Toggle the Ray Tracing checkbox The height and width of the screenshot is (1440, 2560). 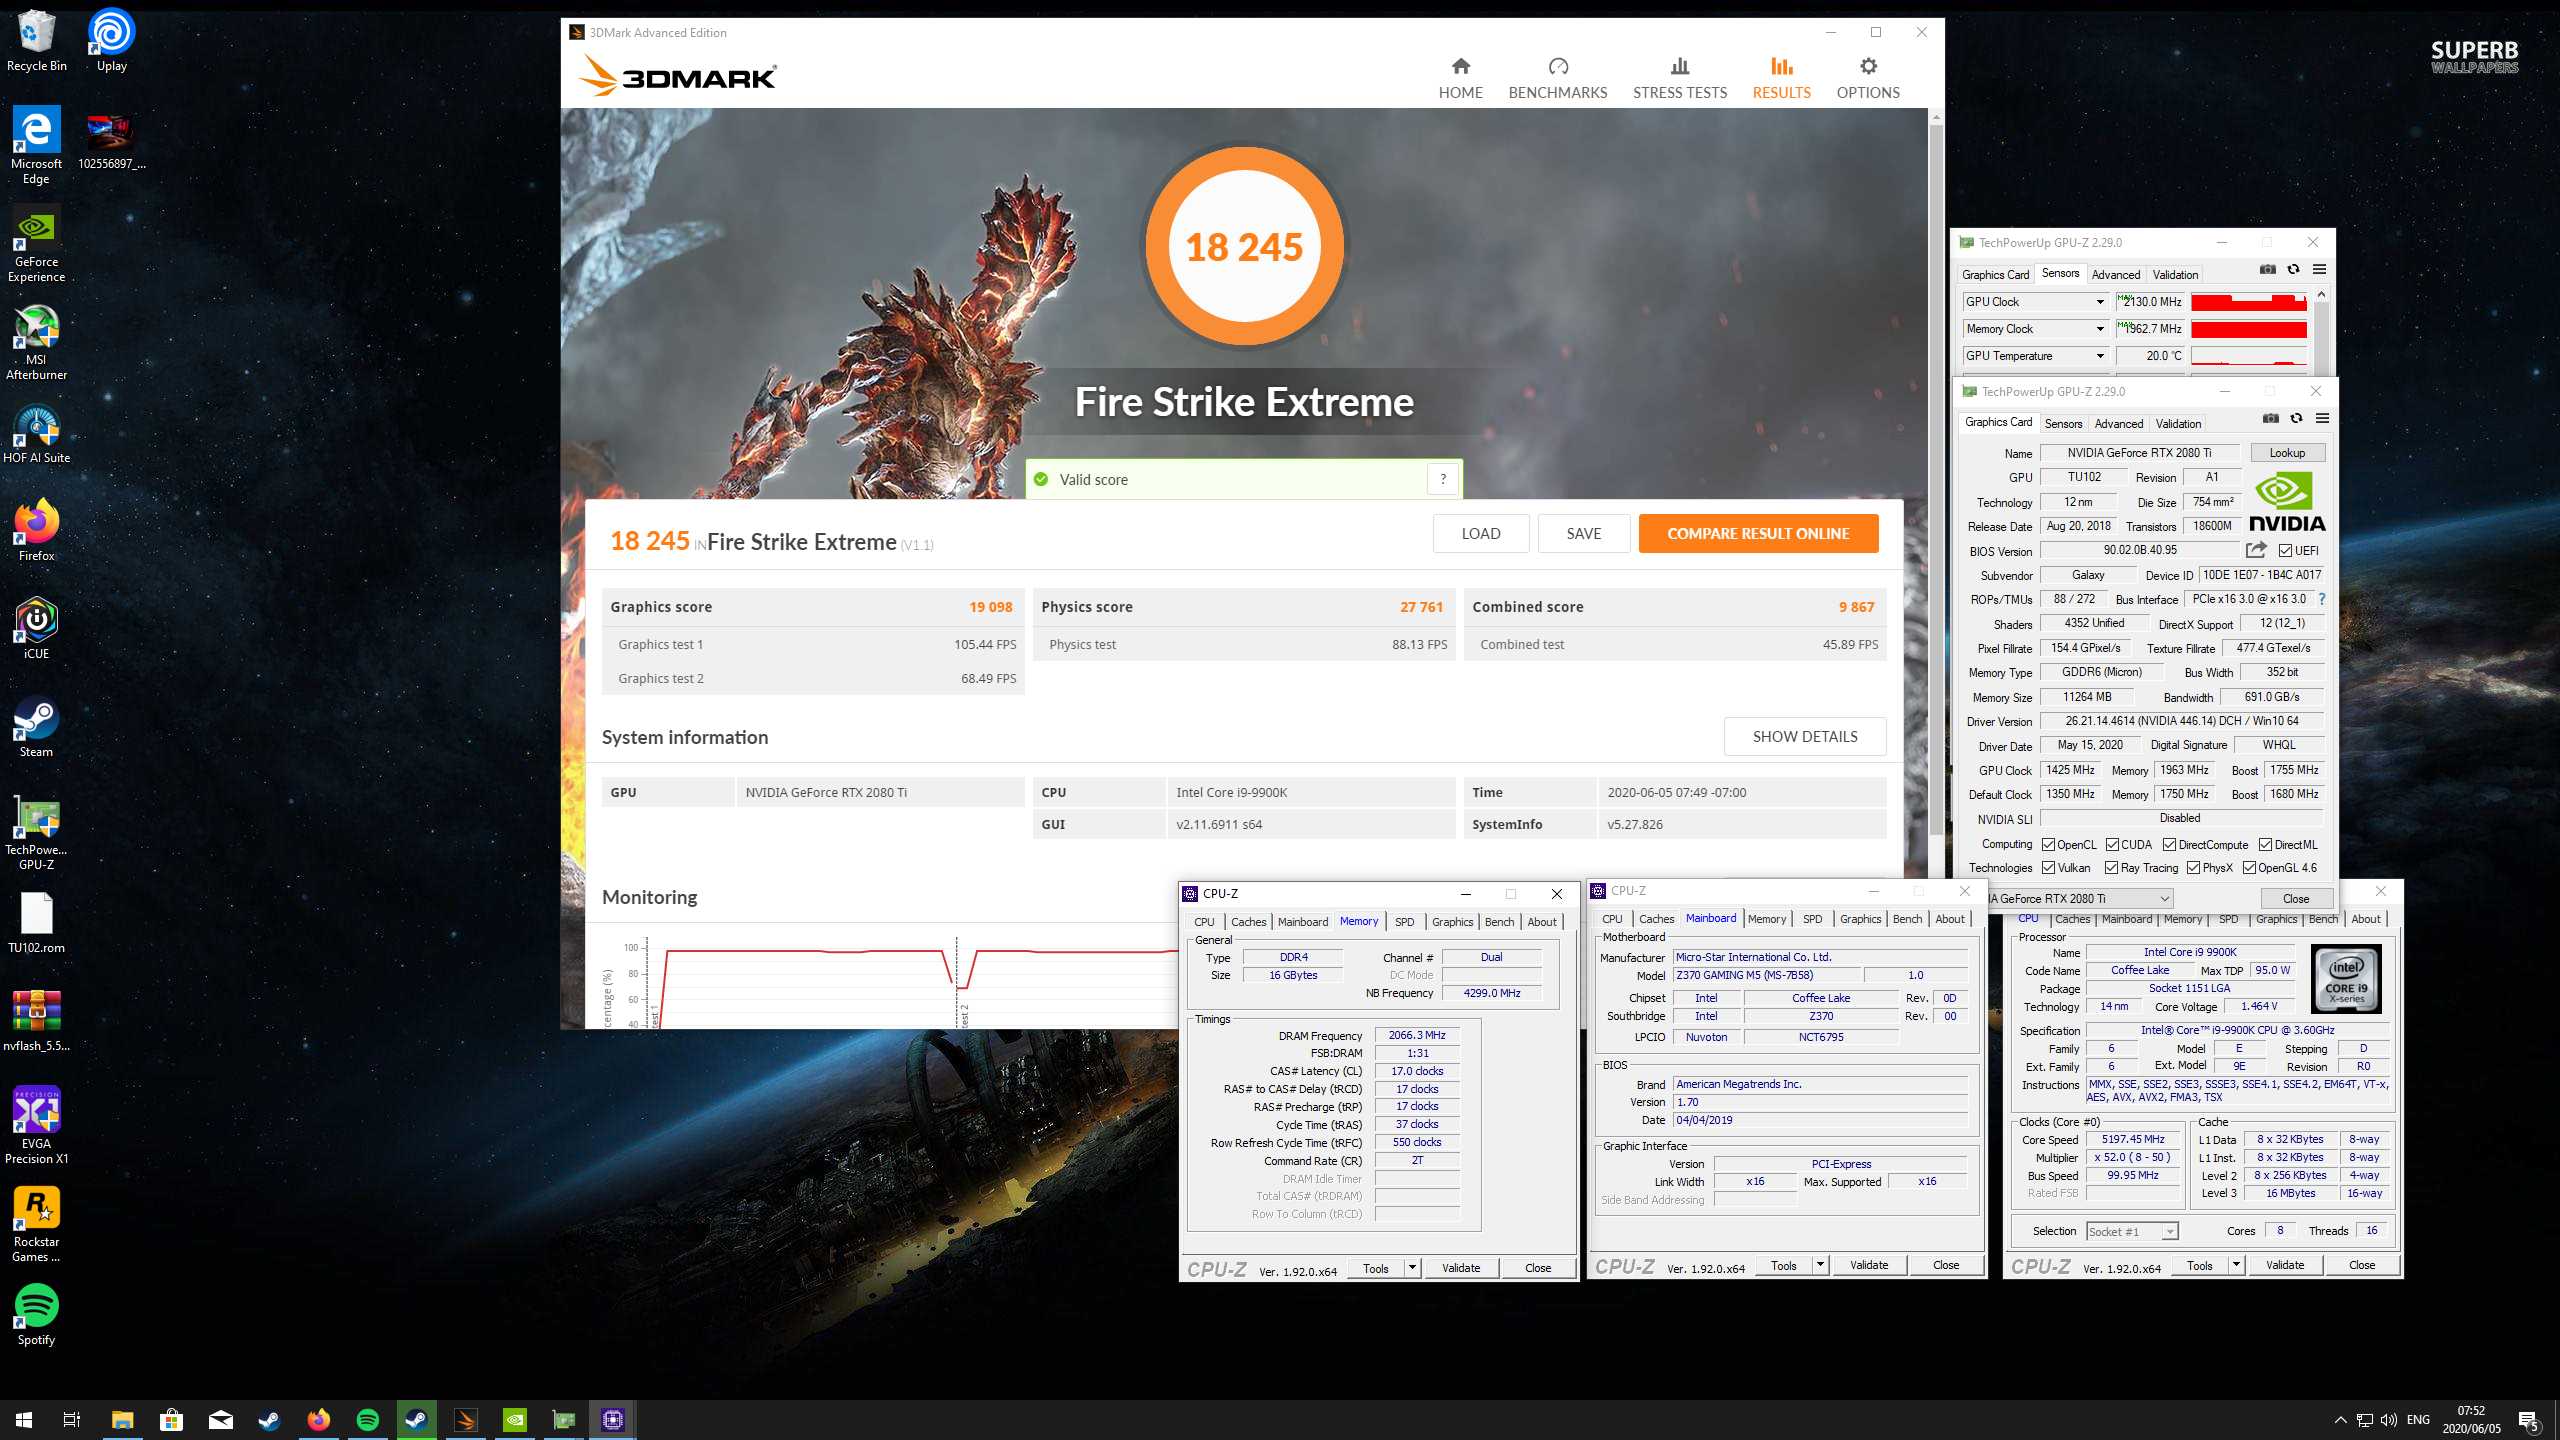2112,868
